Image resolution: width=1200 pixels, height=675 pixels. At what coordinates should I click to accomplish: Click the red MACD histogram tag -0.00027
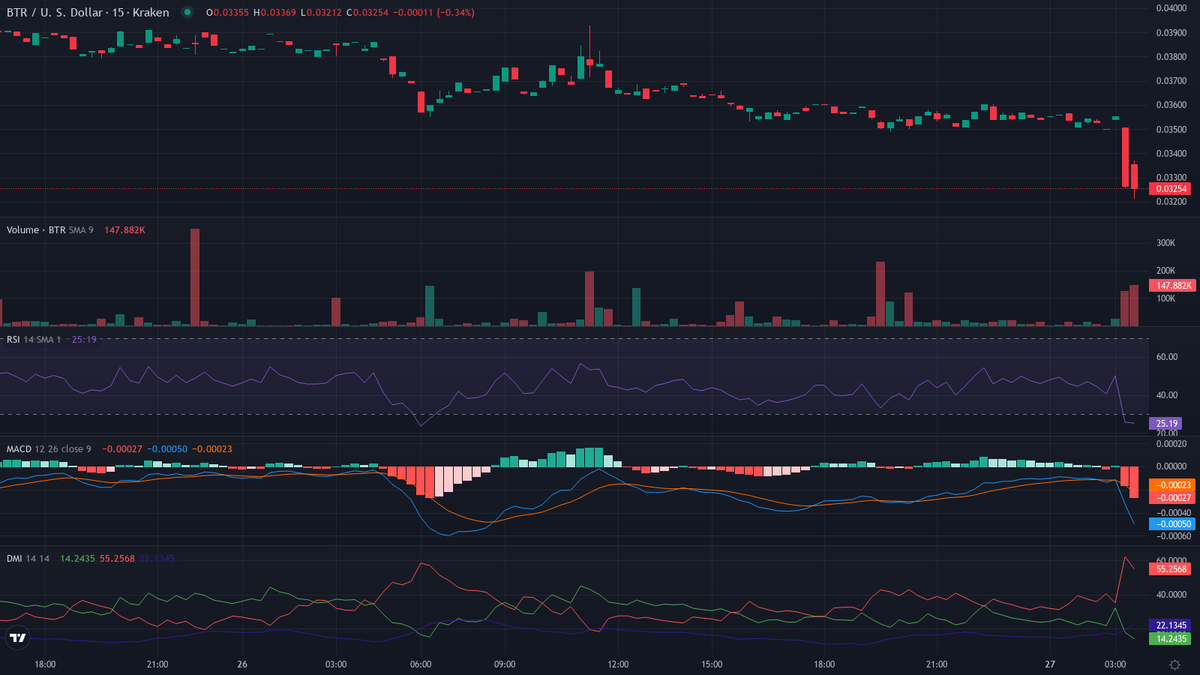pos(1172,497)
